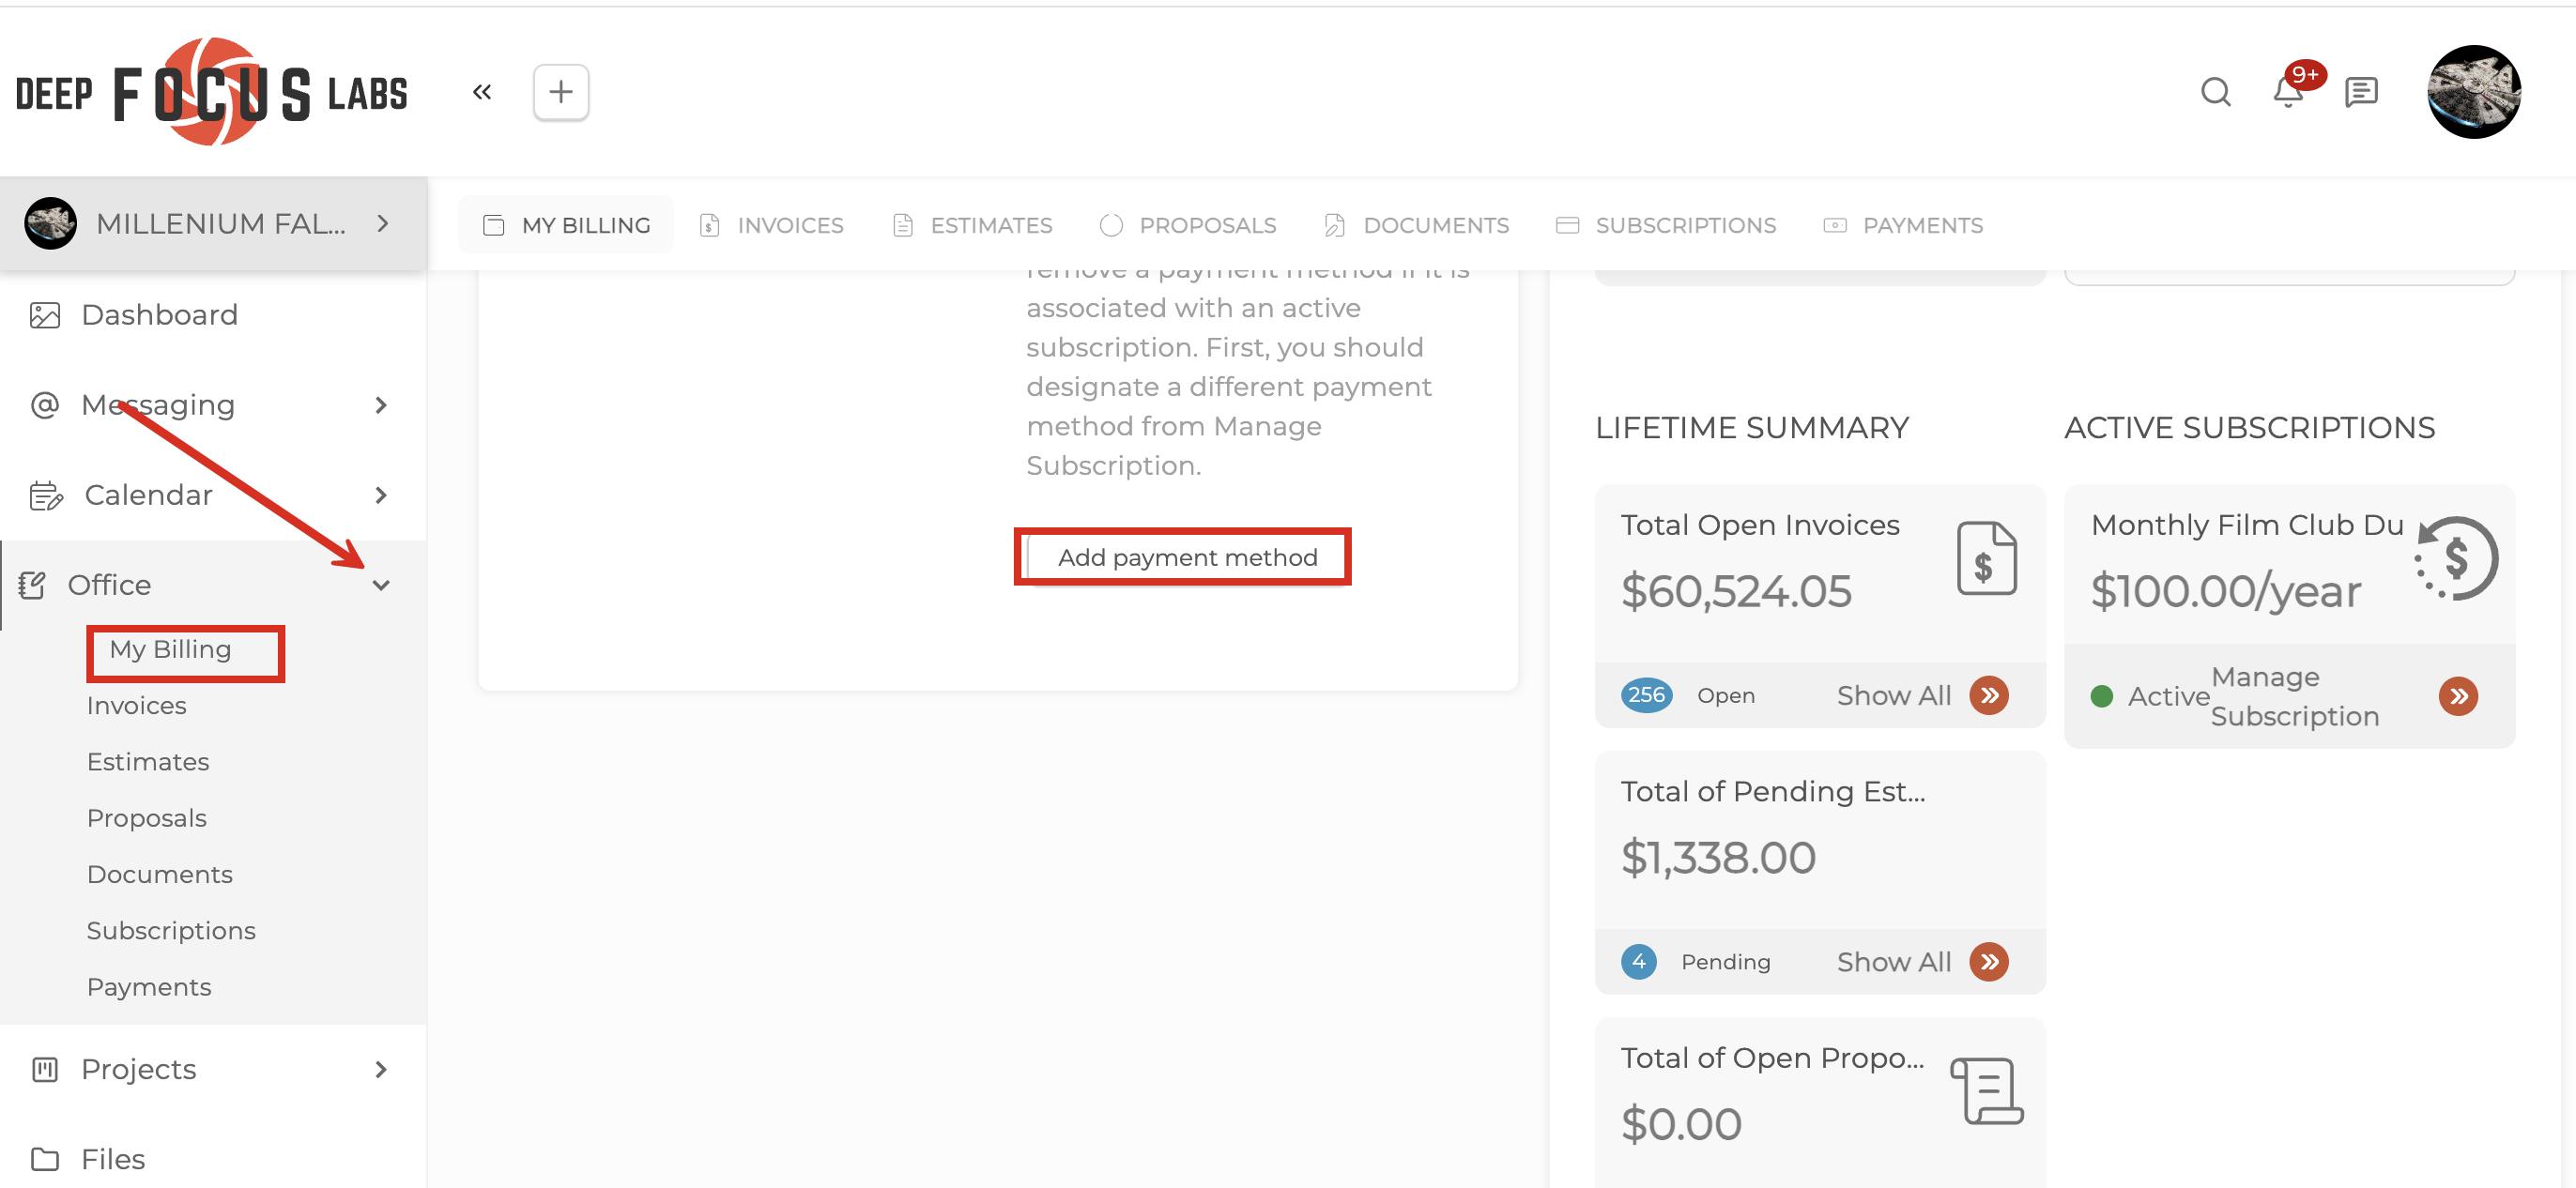Click the arrow beside Open invoices Show All
The width and height of the screenshot is (2576, 1188).
pyautogui.click(x=1989, y=695)
